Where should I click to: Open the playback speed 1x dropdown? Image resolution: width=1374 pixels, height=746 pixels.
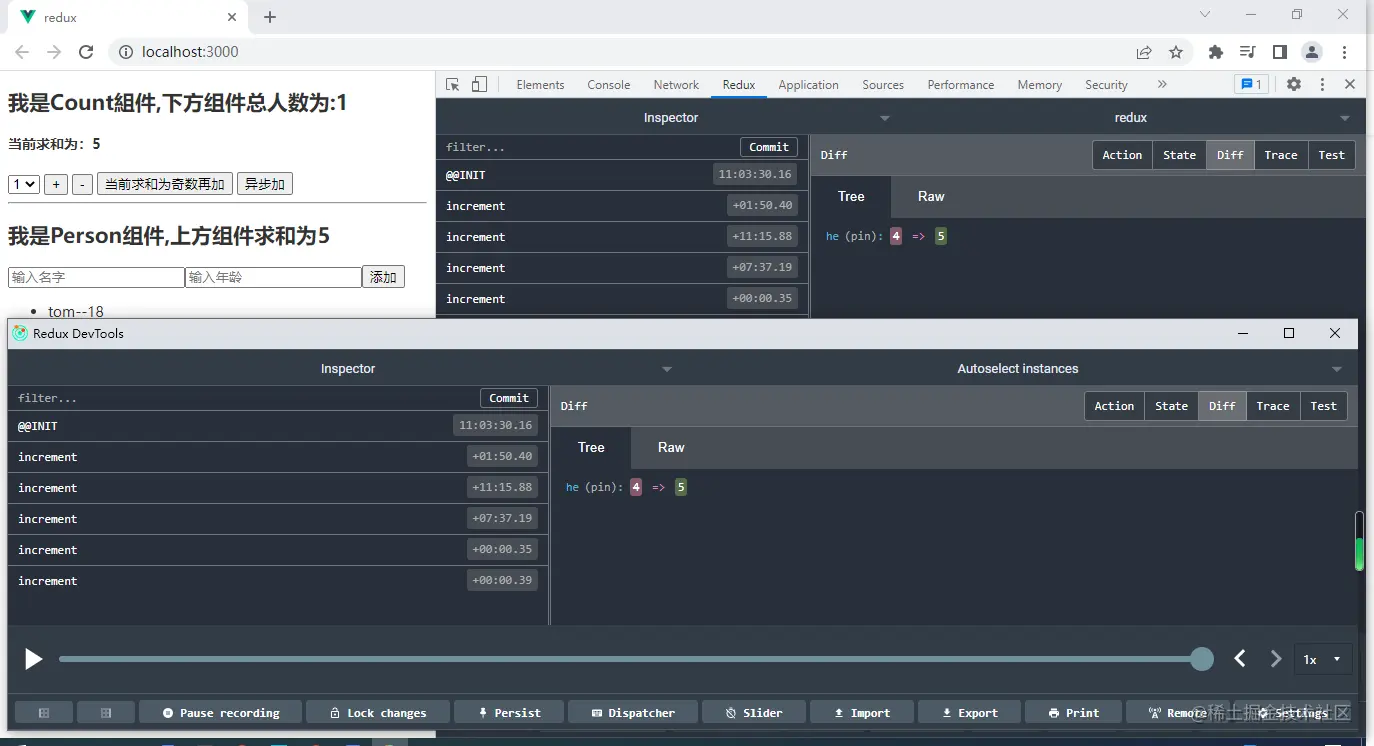coord(1323,659)
